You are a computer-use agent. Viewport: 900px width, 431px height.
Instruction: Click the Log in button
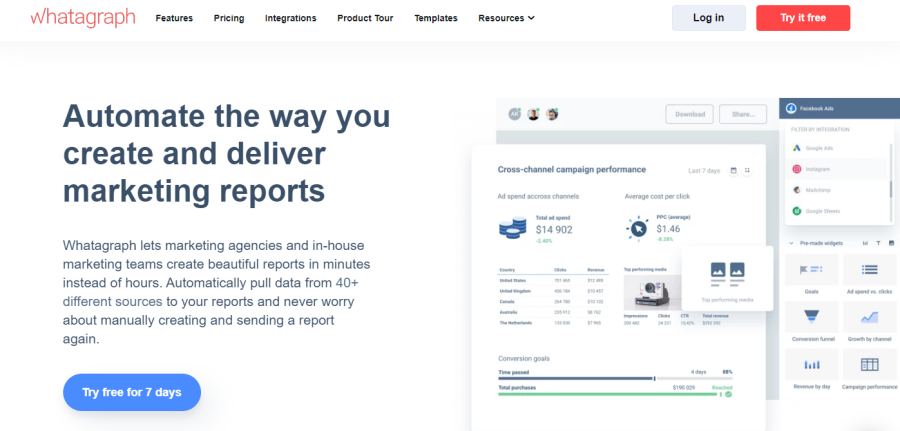pos(708,18)
